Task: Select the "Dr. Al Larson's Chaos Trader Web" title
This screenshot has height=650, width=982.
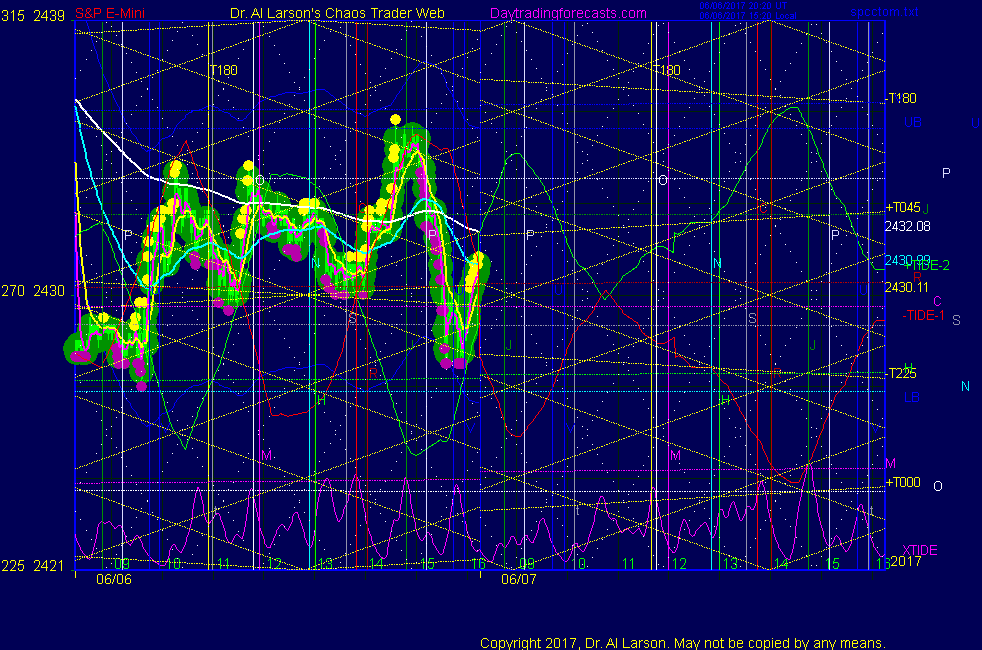Action: coord(337,14)
